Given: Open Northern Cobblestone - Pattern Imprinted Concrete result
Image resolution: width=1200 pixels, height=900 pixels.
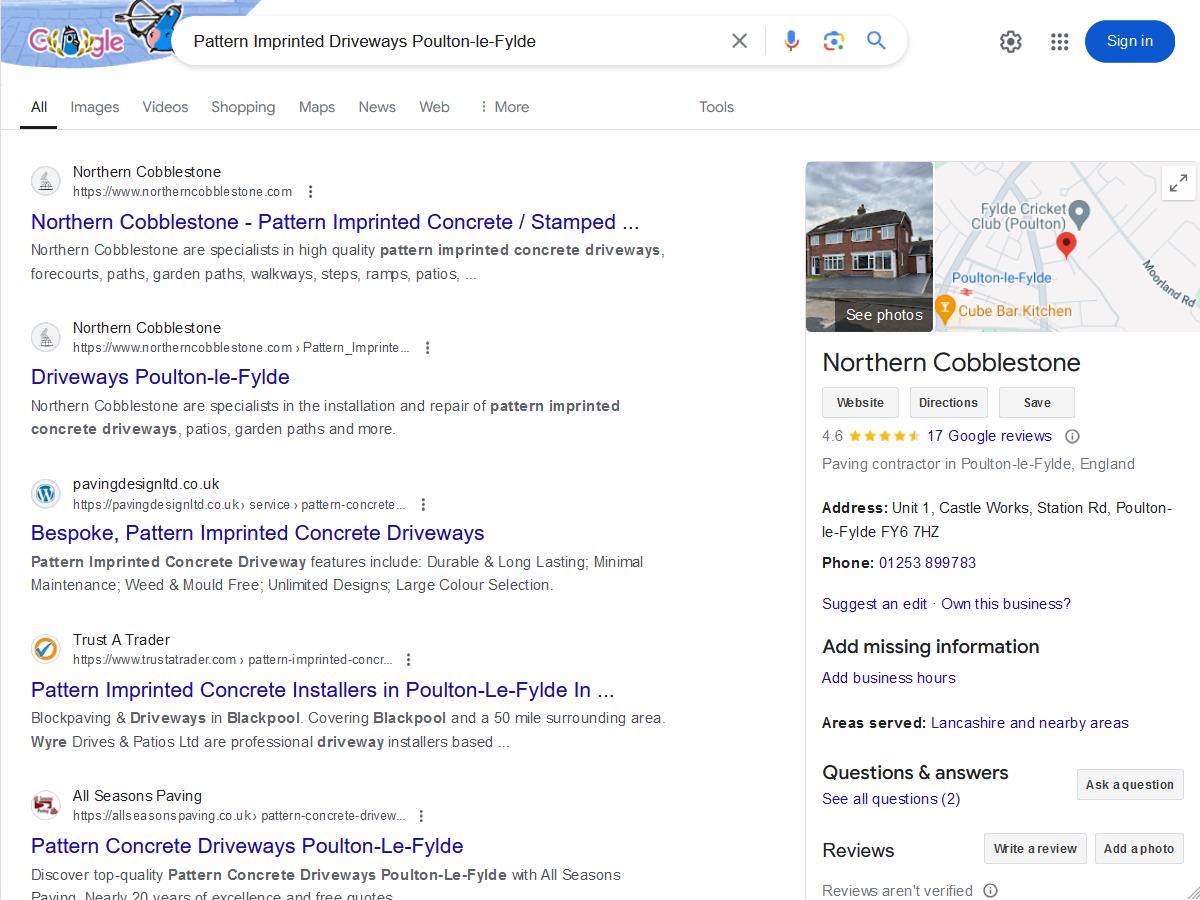Looking at the screenshot, I should [335, 222].
